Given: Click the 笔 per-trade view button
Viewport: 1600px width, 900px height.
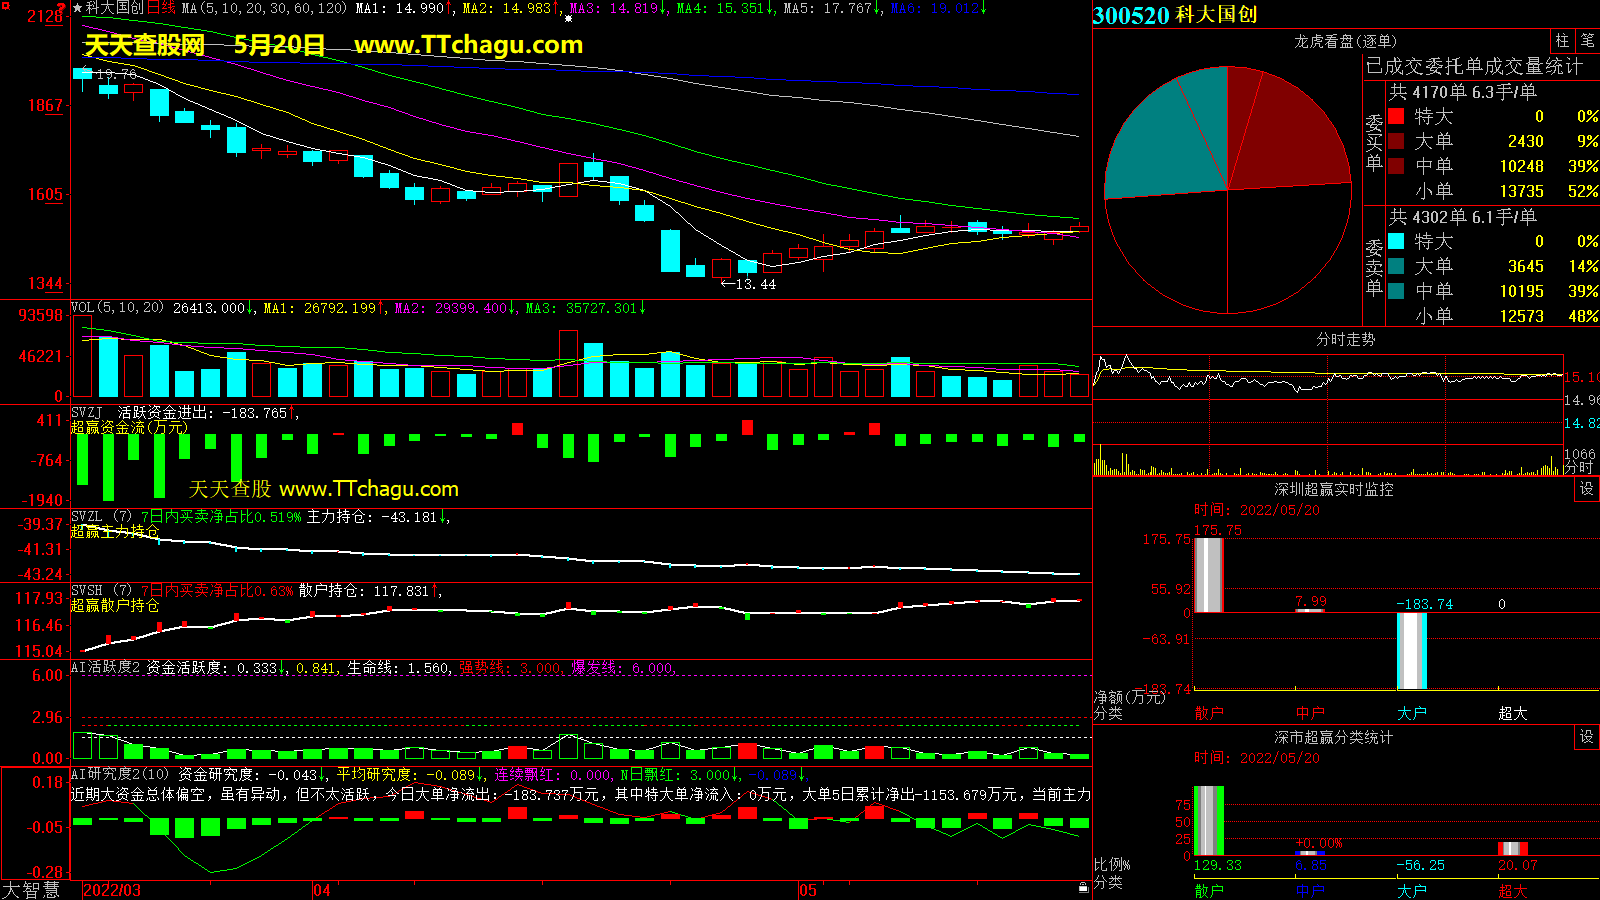Looking at the screenshot, I should (1587, 40).
